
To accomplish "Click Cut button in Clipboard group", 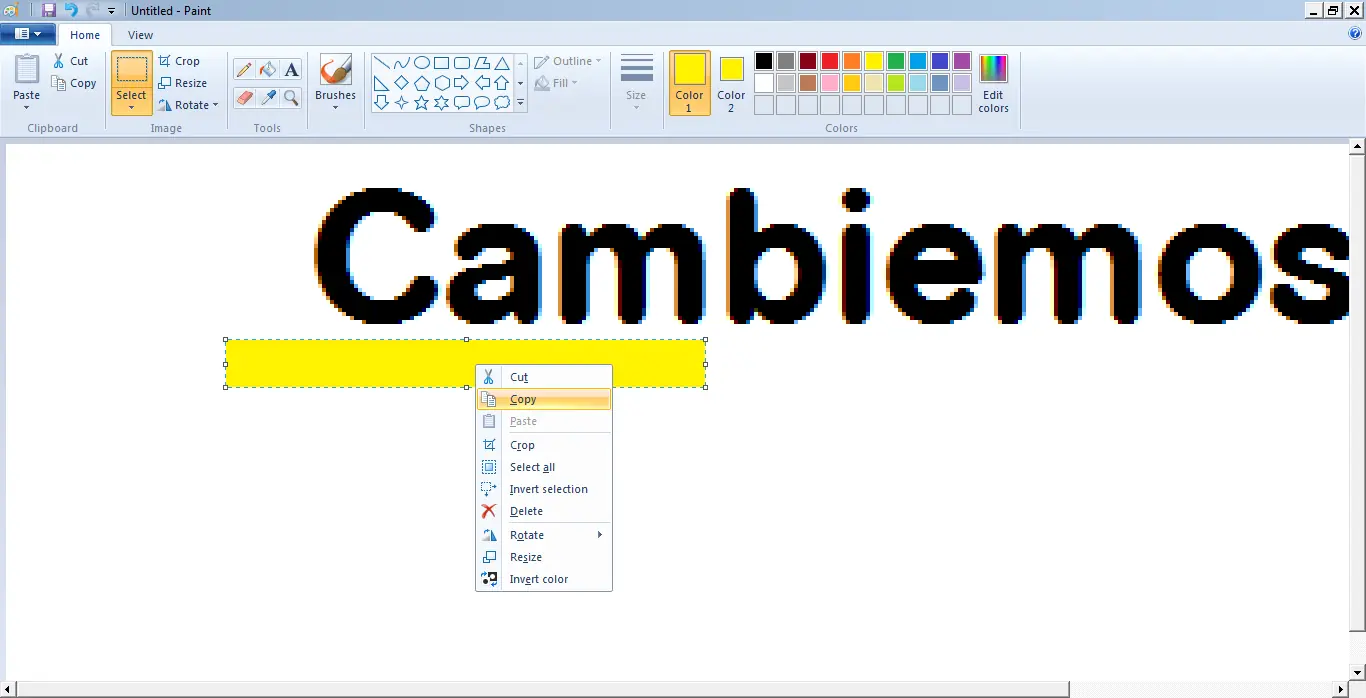I will click(x=71, y=61).
